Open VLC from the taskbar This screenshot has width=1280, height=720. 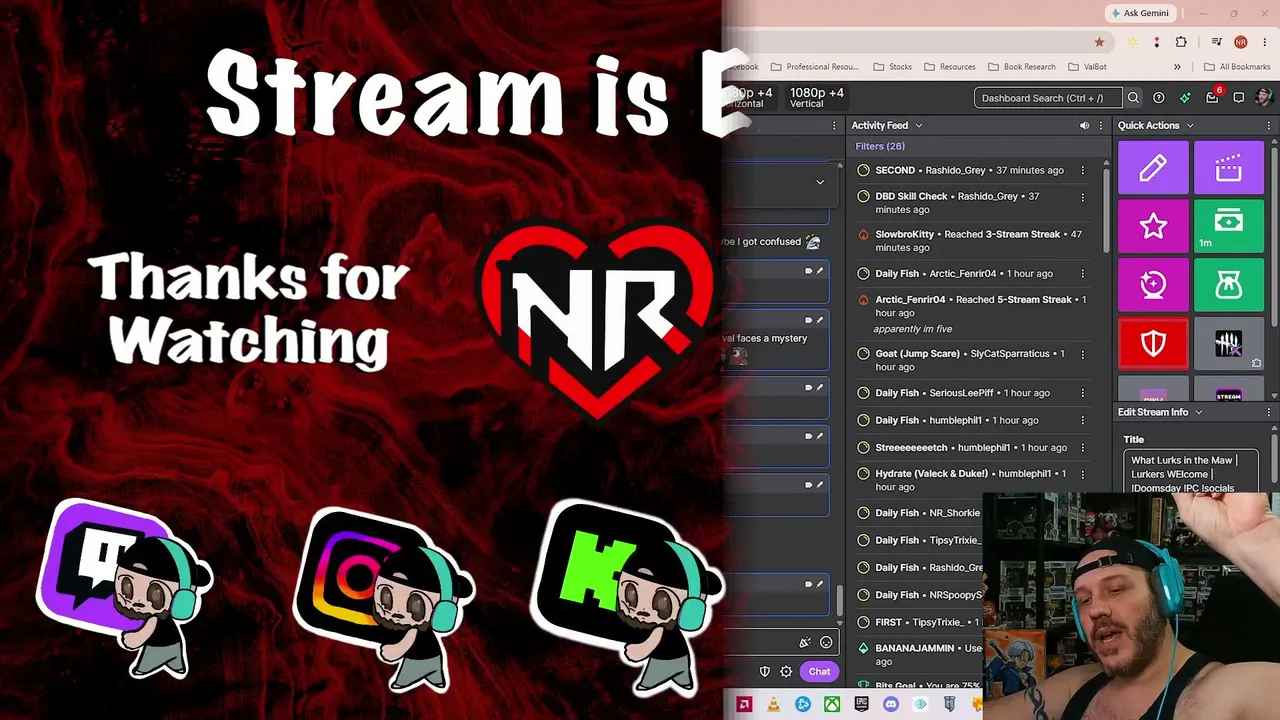coord(773,705)
